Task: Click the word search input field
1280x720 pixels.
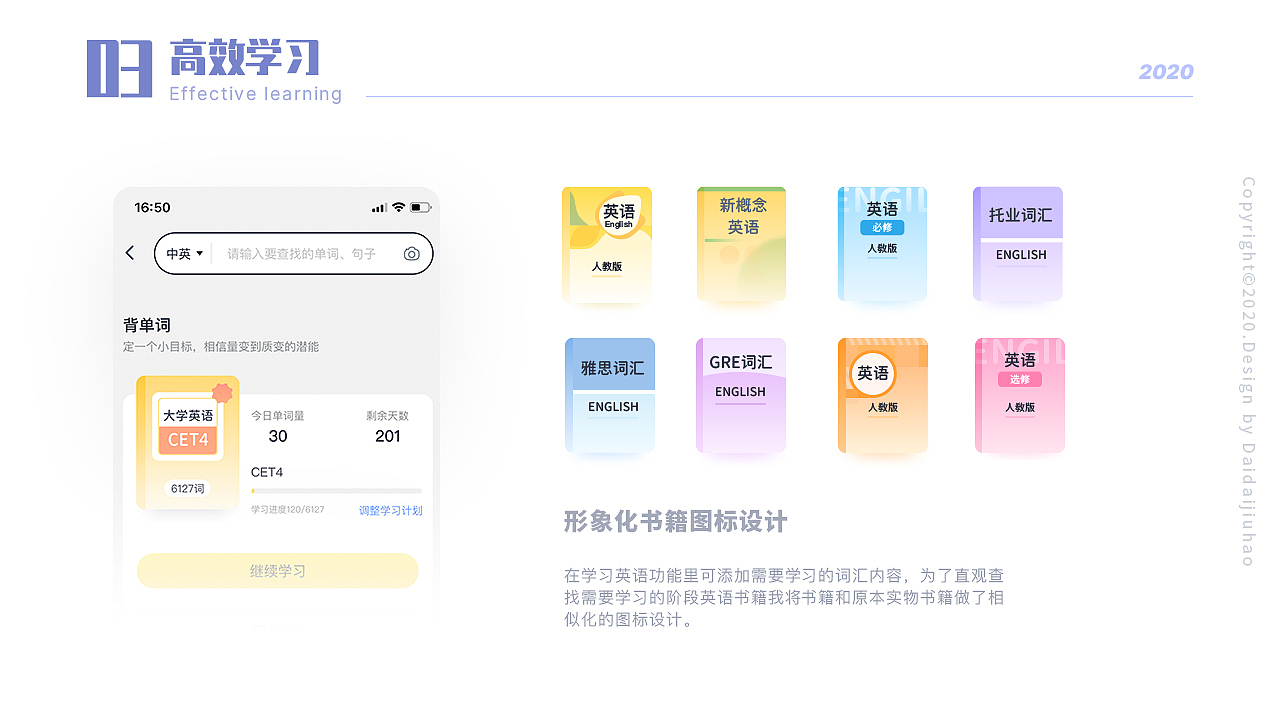Action: [300, 254]
